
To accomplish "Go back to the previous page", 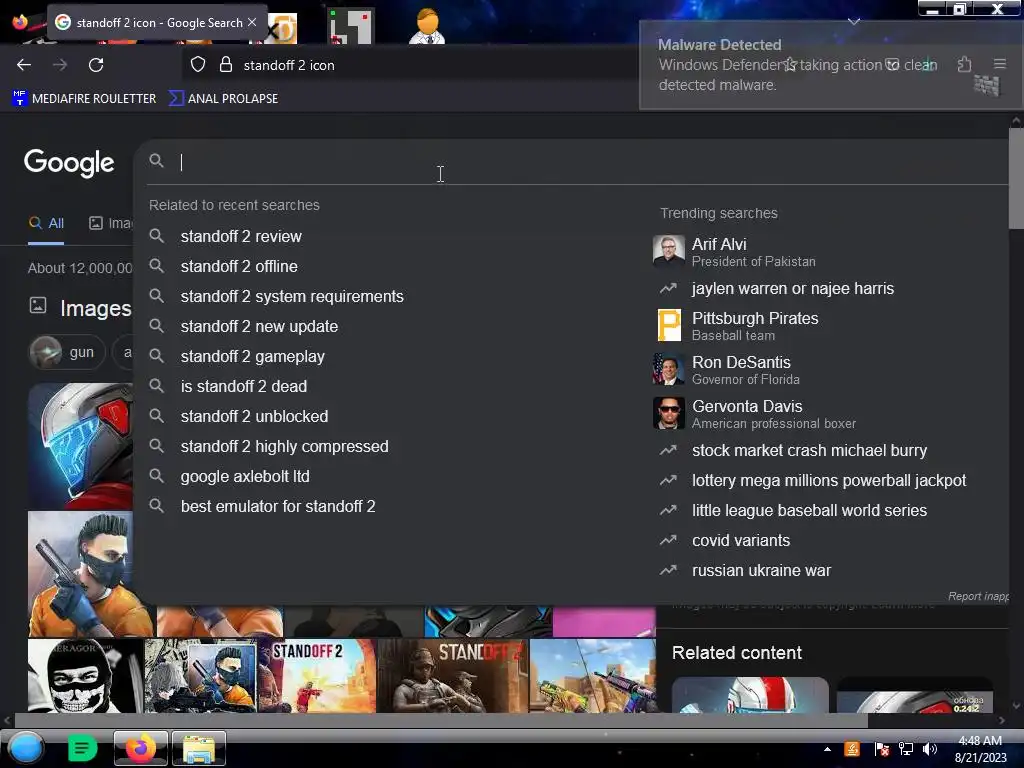I will [24, 65].
